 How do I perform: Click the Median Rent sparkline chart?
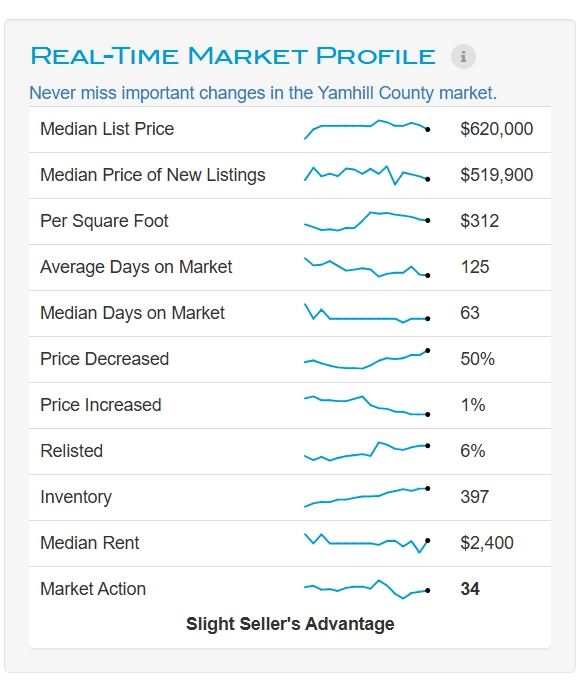[x=367, y=543]
